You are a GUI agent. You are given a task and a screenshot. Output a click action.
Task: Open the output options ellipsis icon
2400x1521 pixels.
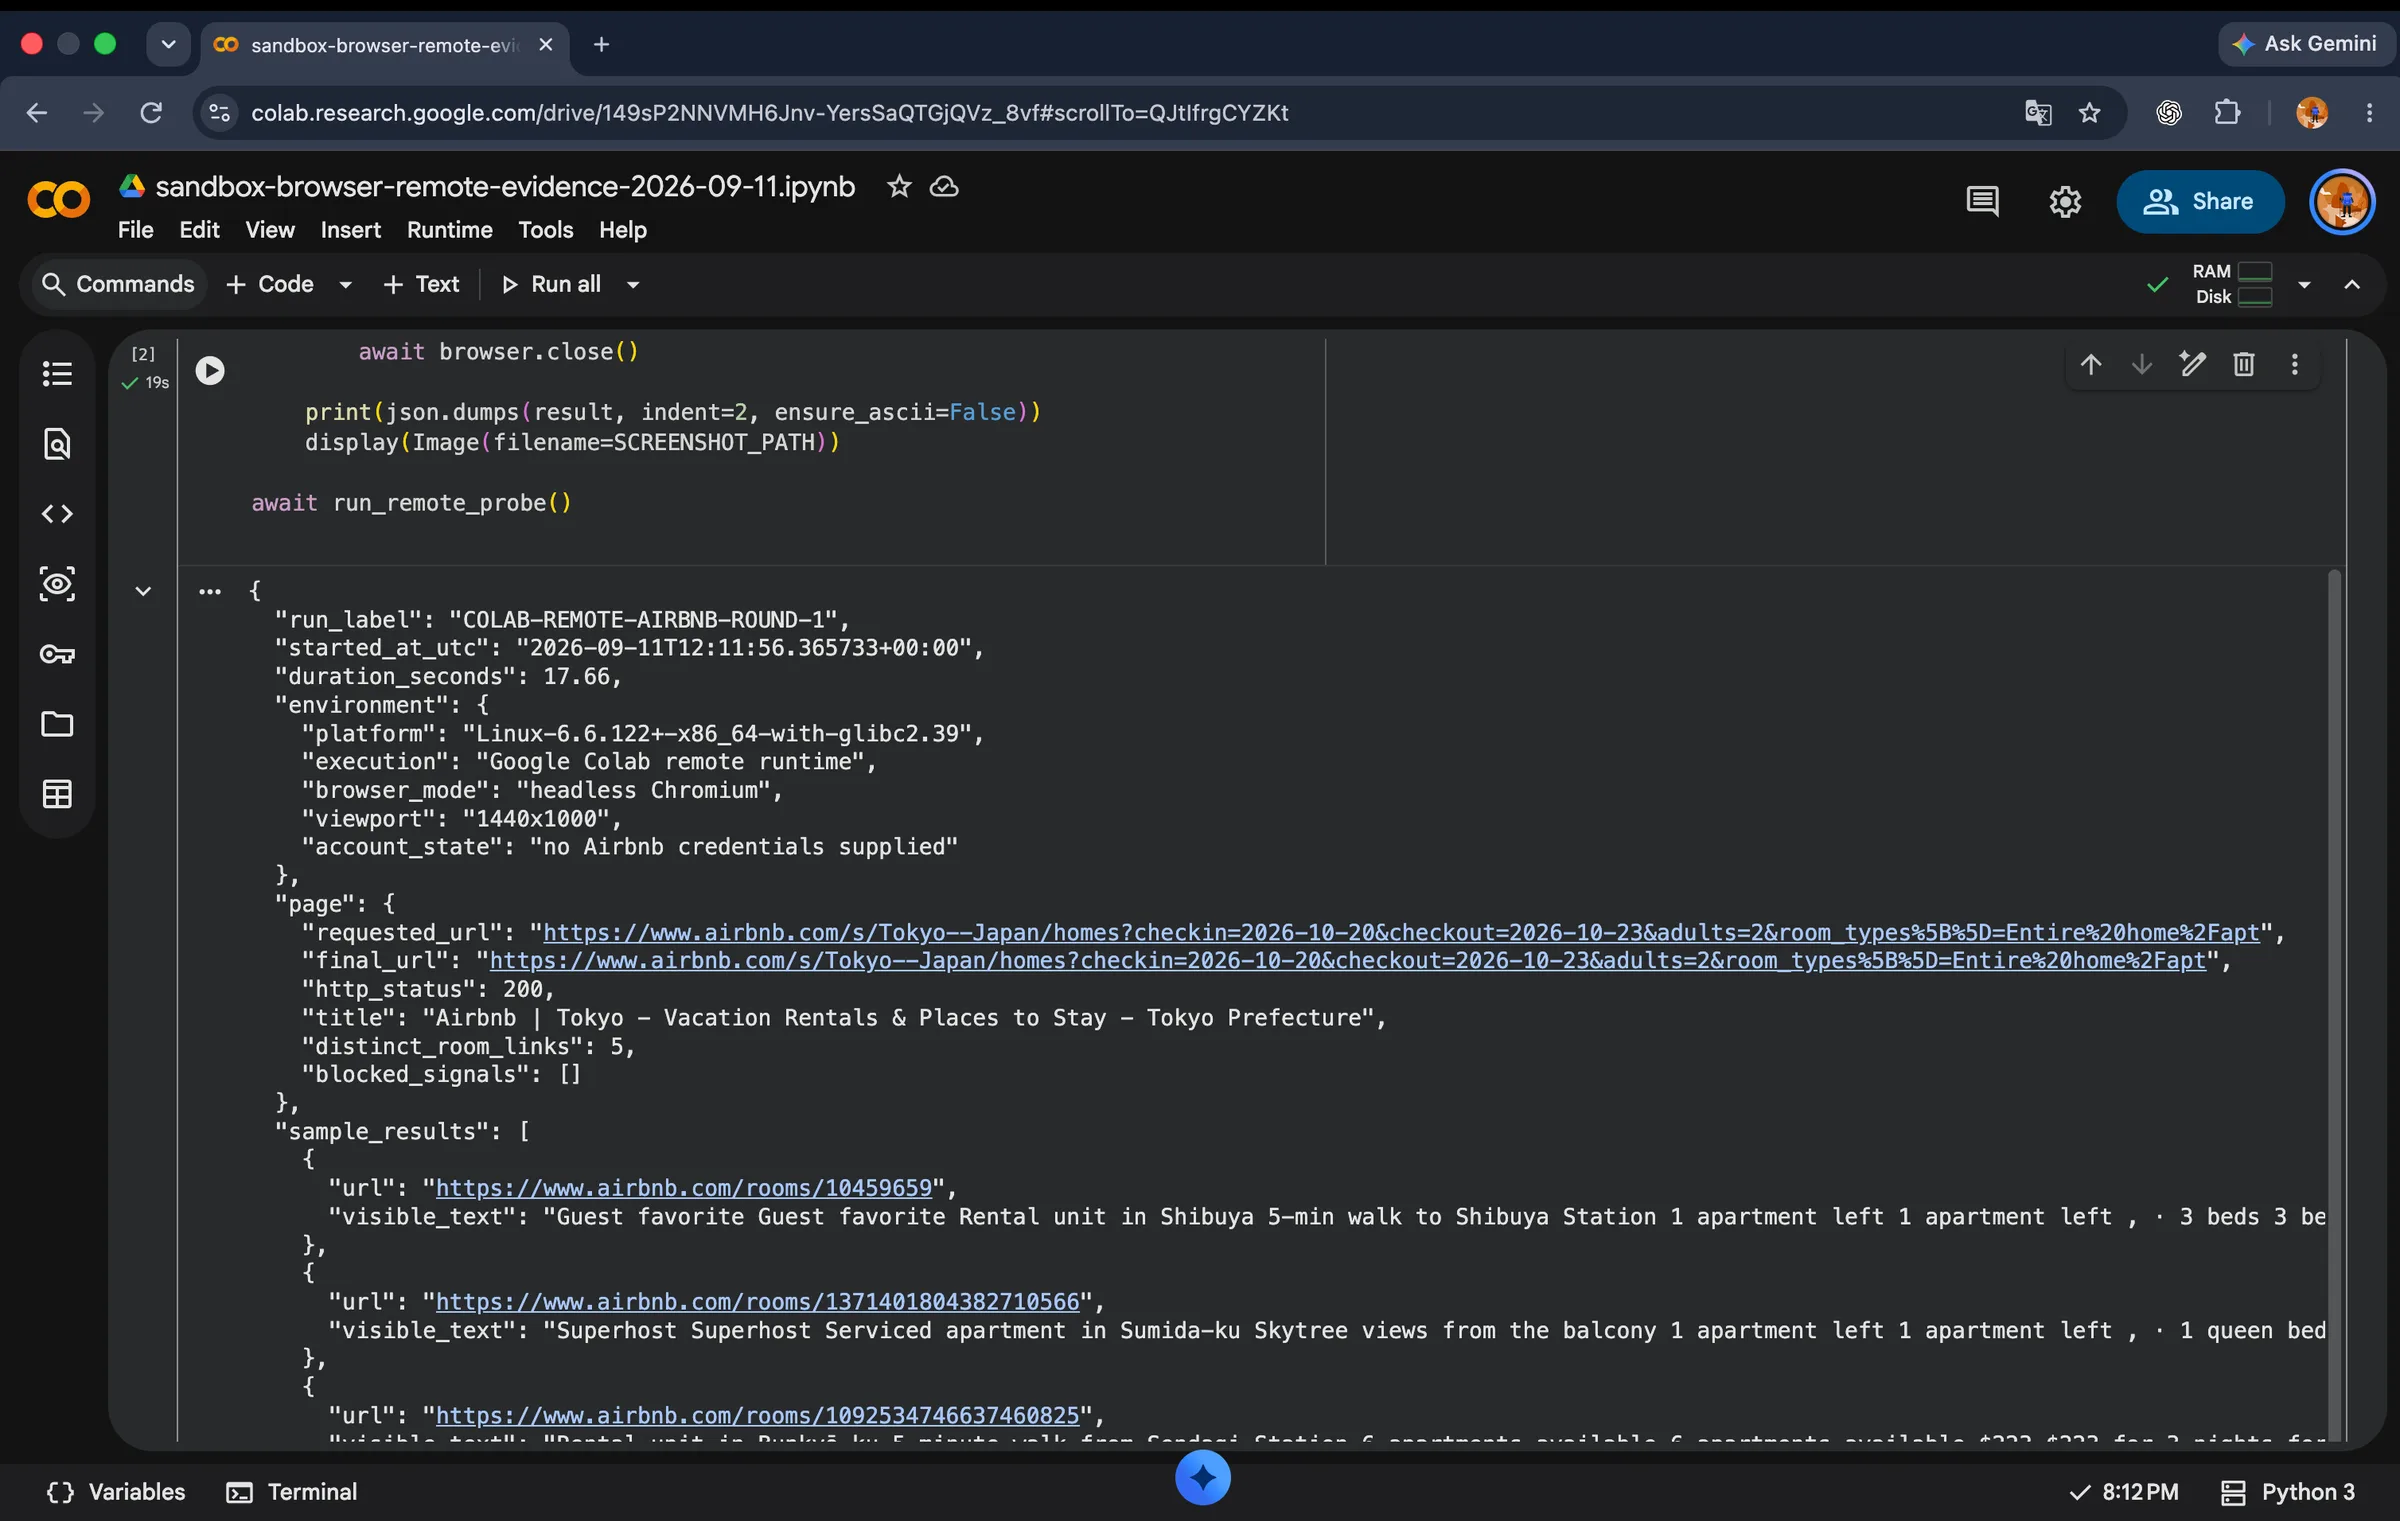coord(210,592)
